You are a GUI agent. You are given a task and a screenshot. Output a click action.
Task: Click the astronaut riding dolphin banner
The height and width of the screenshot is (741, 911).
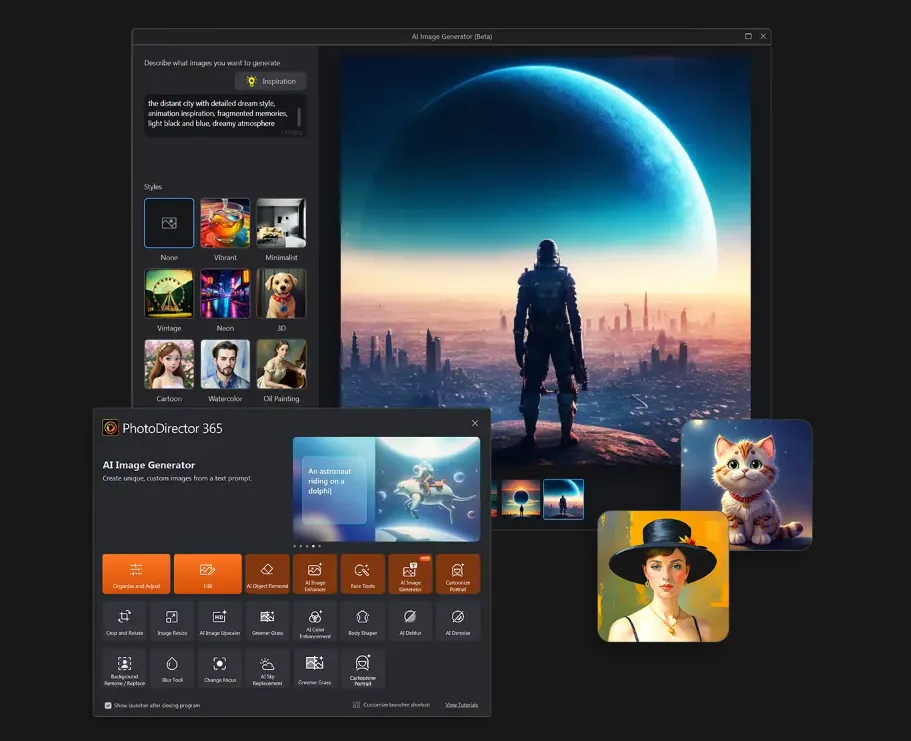386,489
